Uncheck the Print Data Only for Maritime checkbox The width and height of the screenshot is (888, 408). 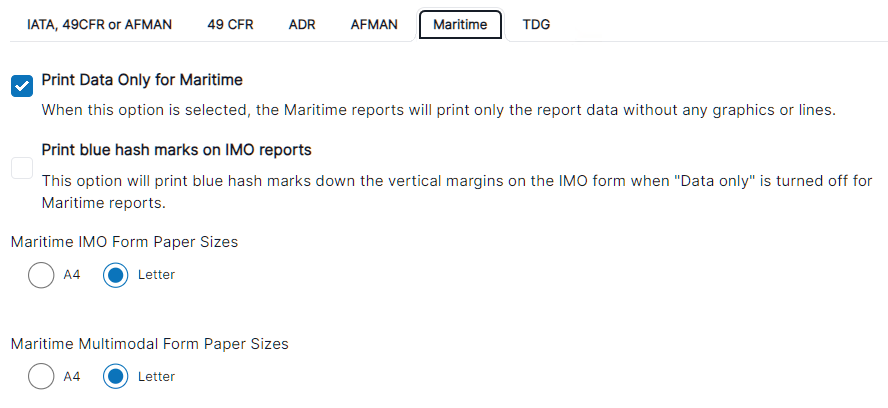point(22,86)
